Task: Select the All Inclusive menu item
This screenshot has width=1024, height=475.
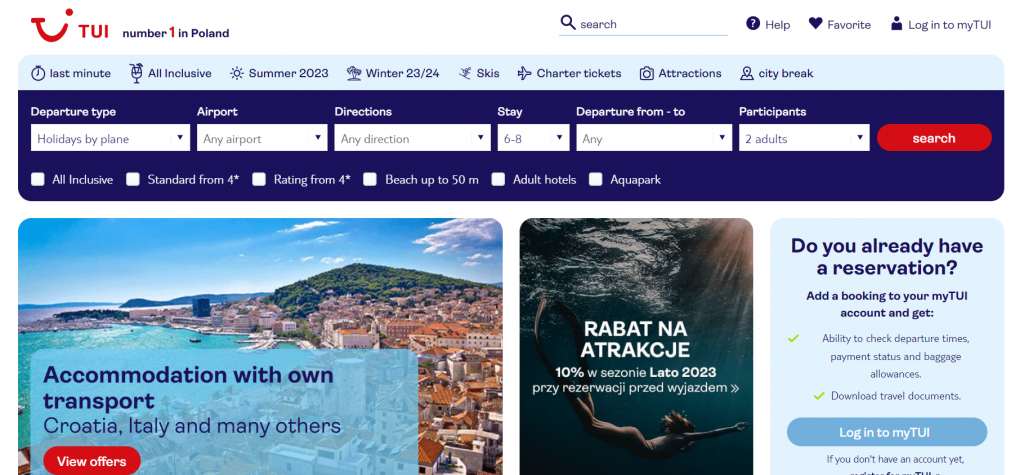Action: 170,73
